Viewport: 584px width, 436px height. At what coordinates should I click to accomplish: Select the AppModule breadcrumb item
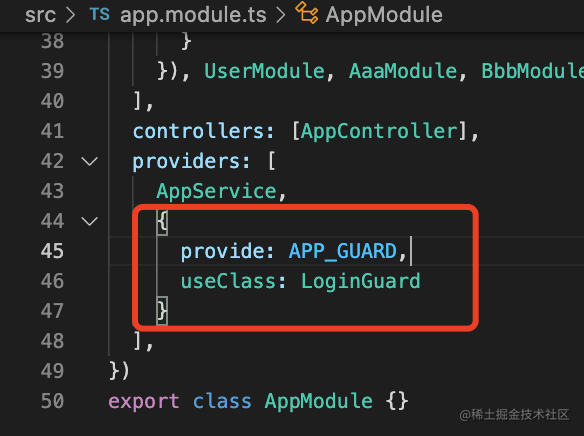pyautogui.click(x=384, y=15)
